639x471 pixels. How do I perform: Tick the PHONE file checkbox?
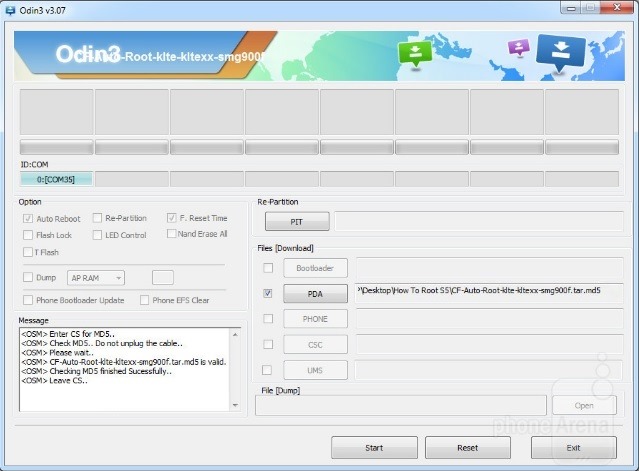click(x=268, y=319)
